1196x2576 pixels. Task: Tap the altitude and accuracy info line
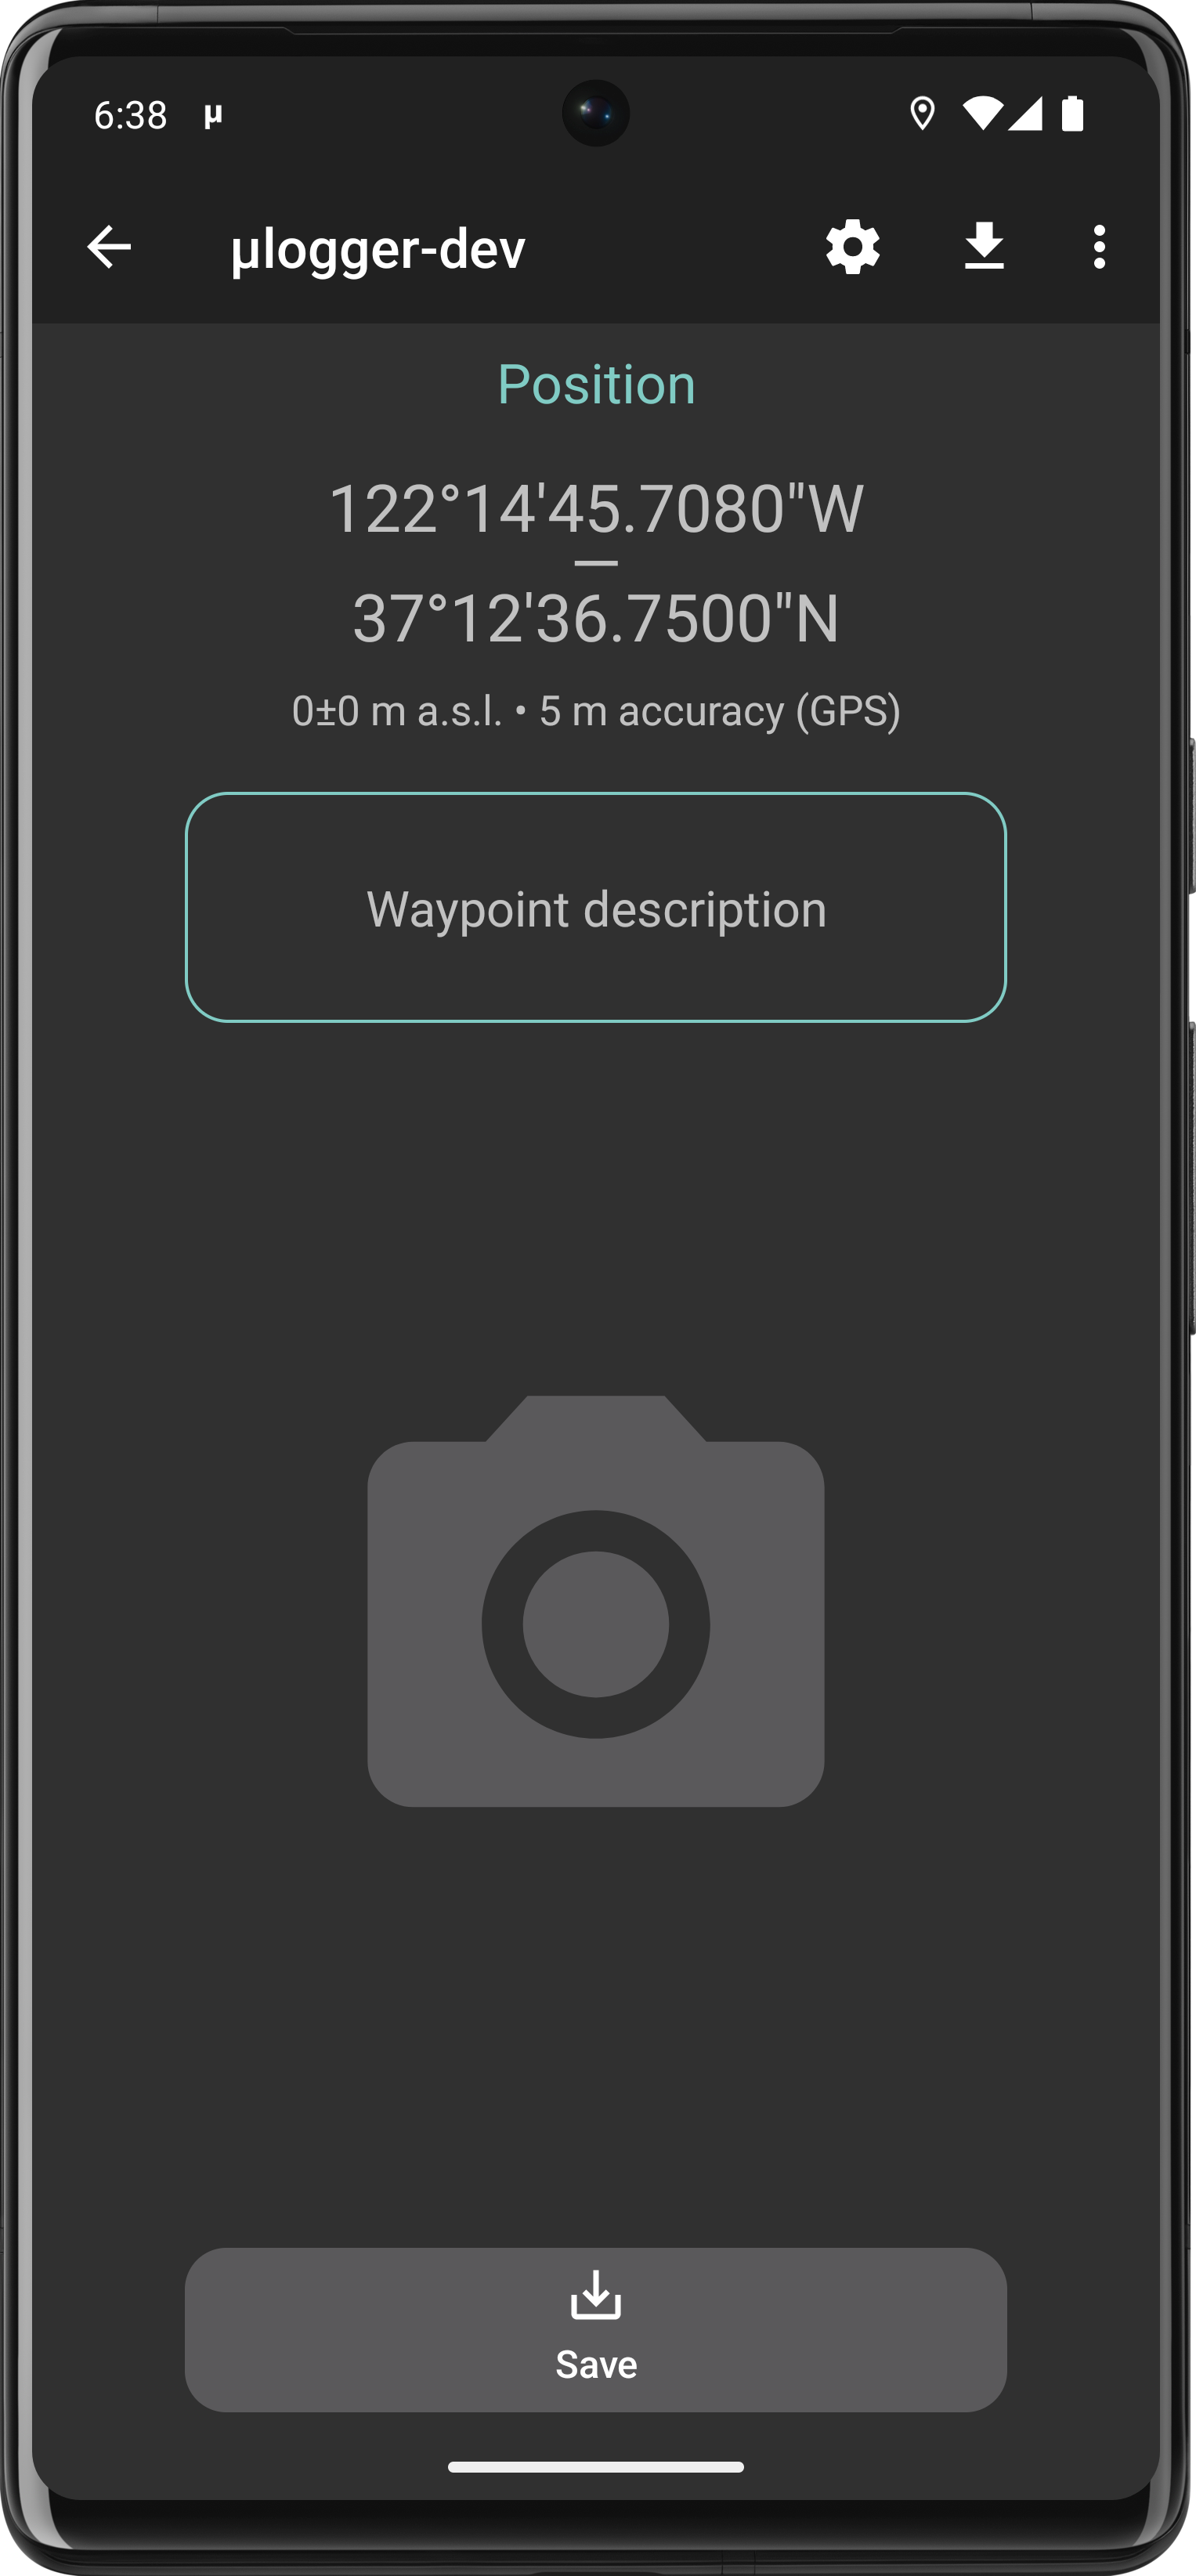[x=596, y=711]
